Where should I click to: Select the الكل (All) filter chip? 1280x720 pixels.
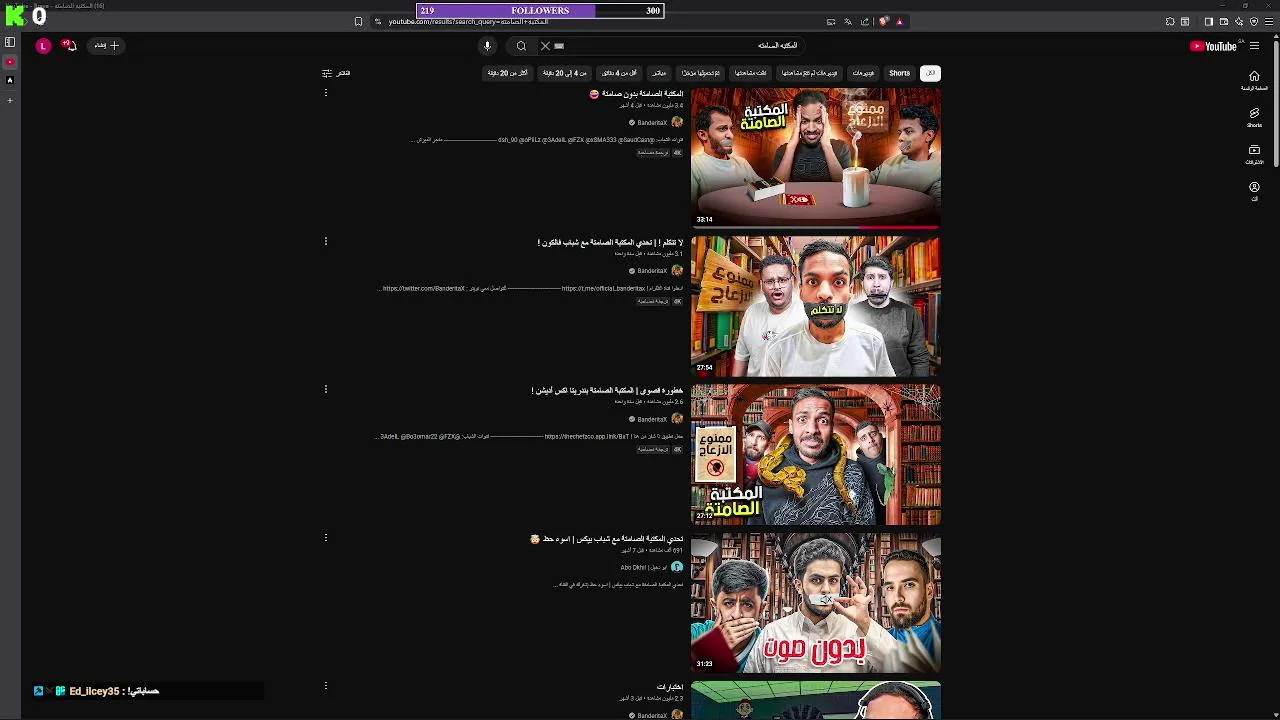[930, 73]
